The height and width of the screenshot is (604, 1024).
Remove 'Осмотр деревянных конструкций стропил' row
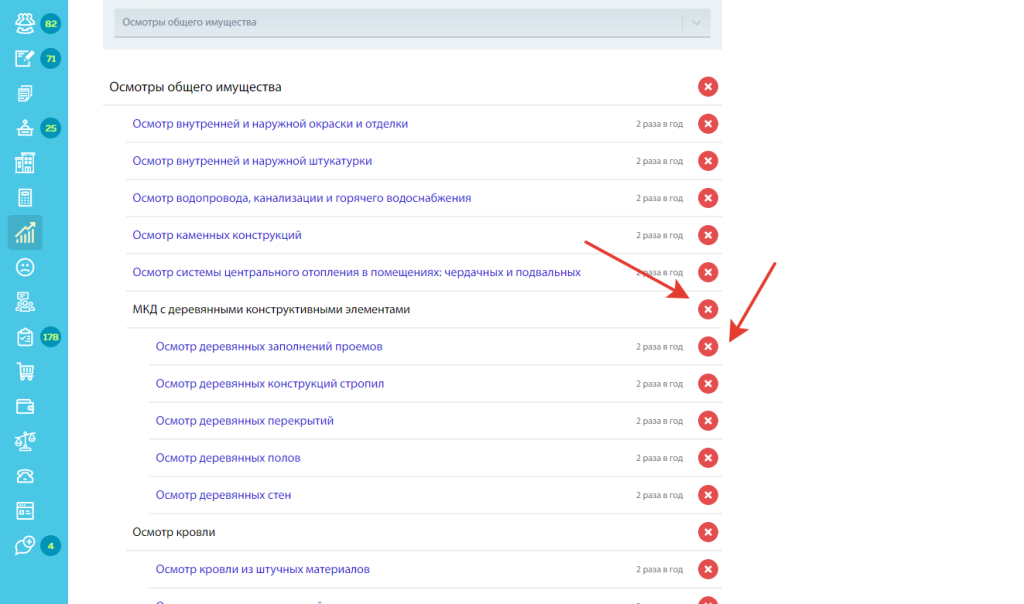pyautogui.click(x=708, y=384)
